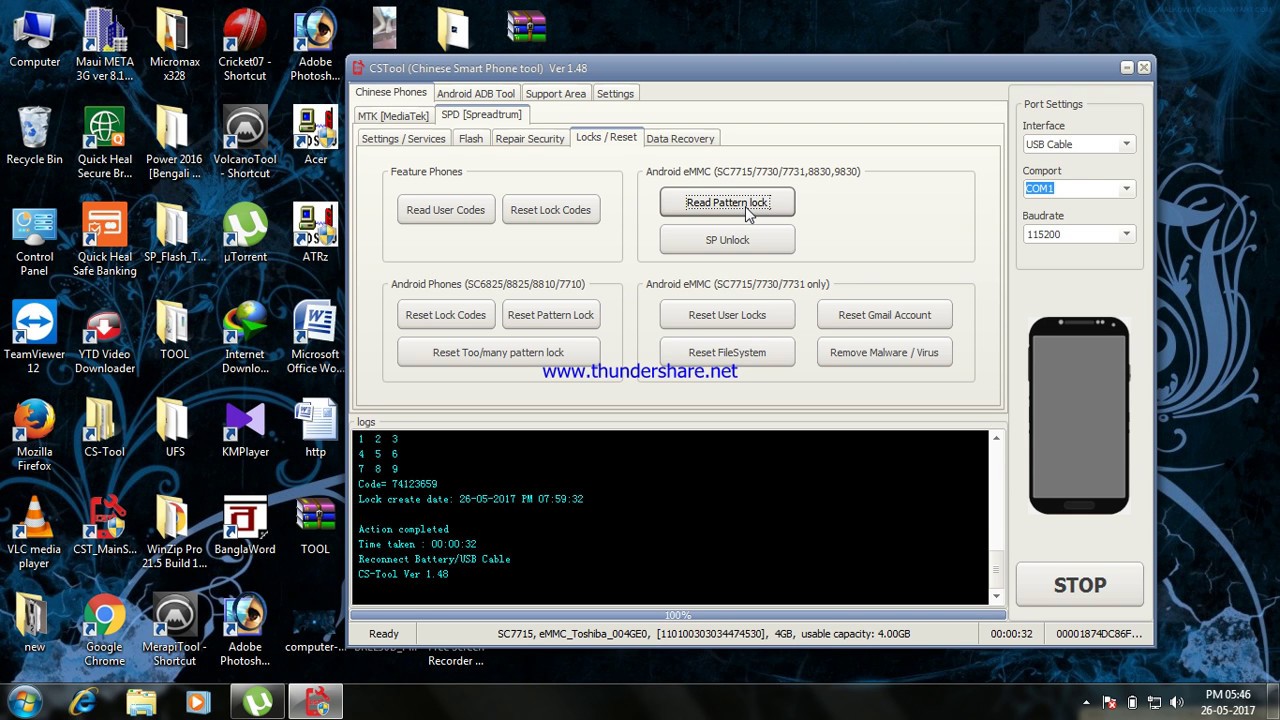The height and width of the screenshot is (720, 1280).
Task: Launch KMPlayer
Action: (x=245, y=430)
